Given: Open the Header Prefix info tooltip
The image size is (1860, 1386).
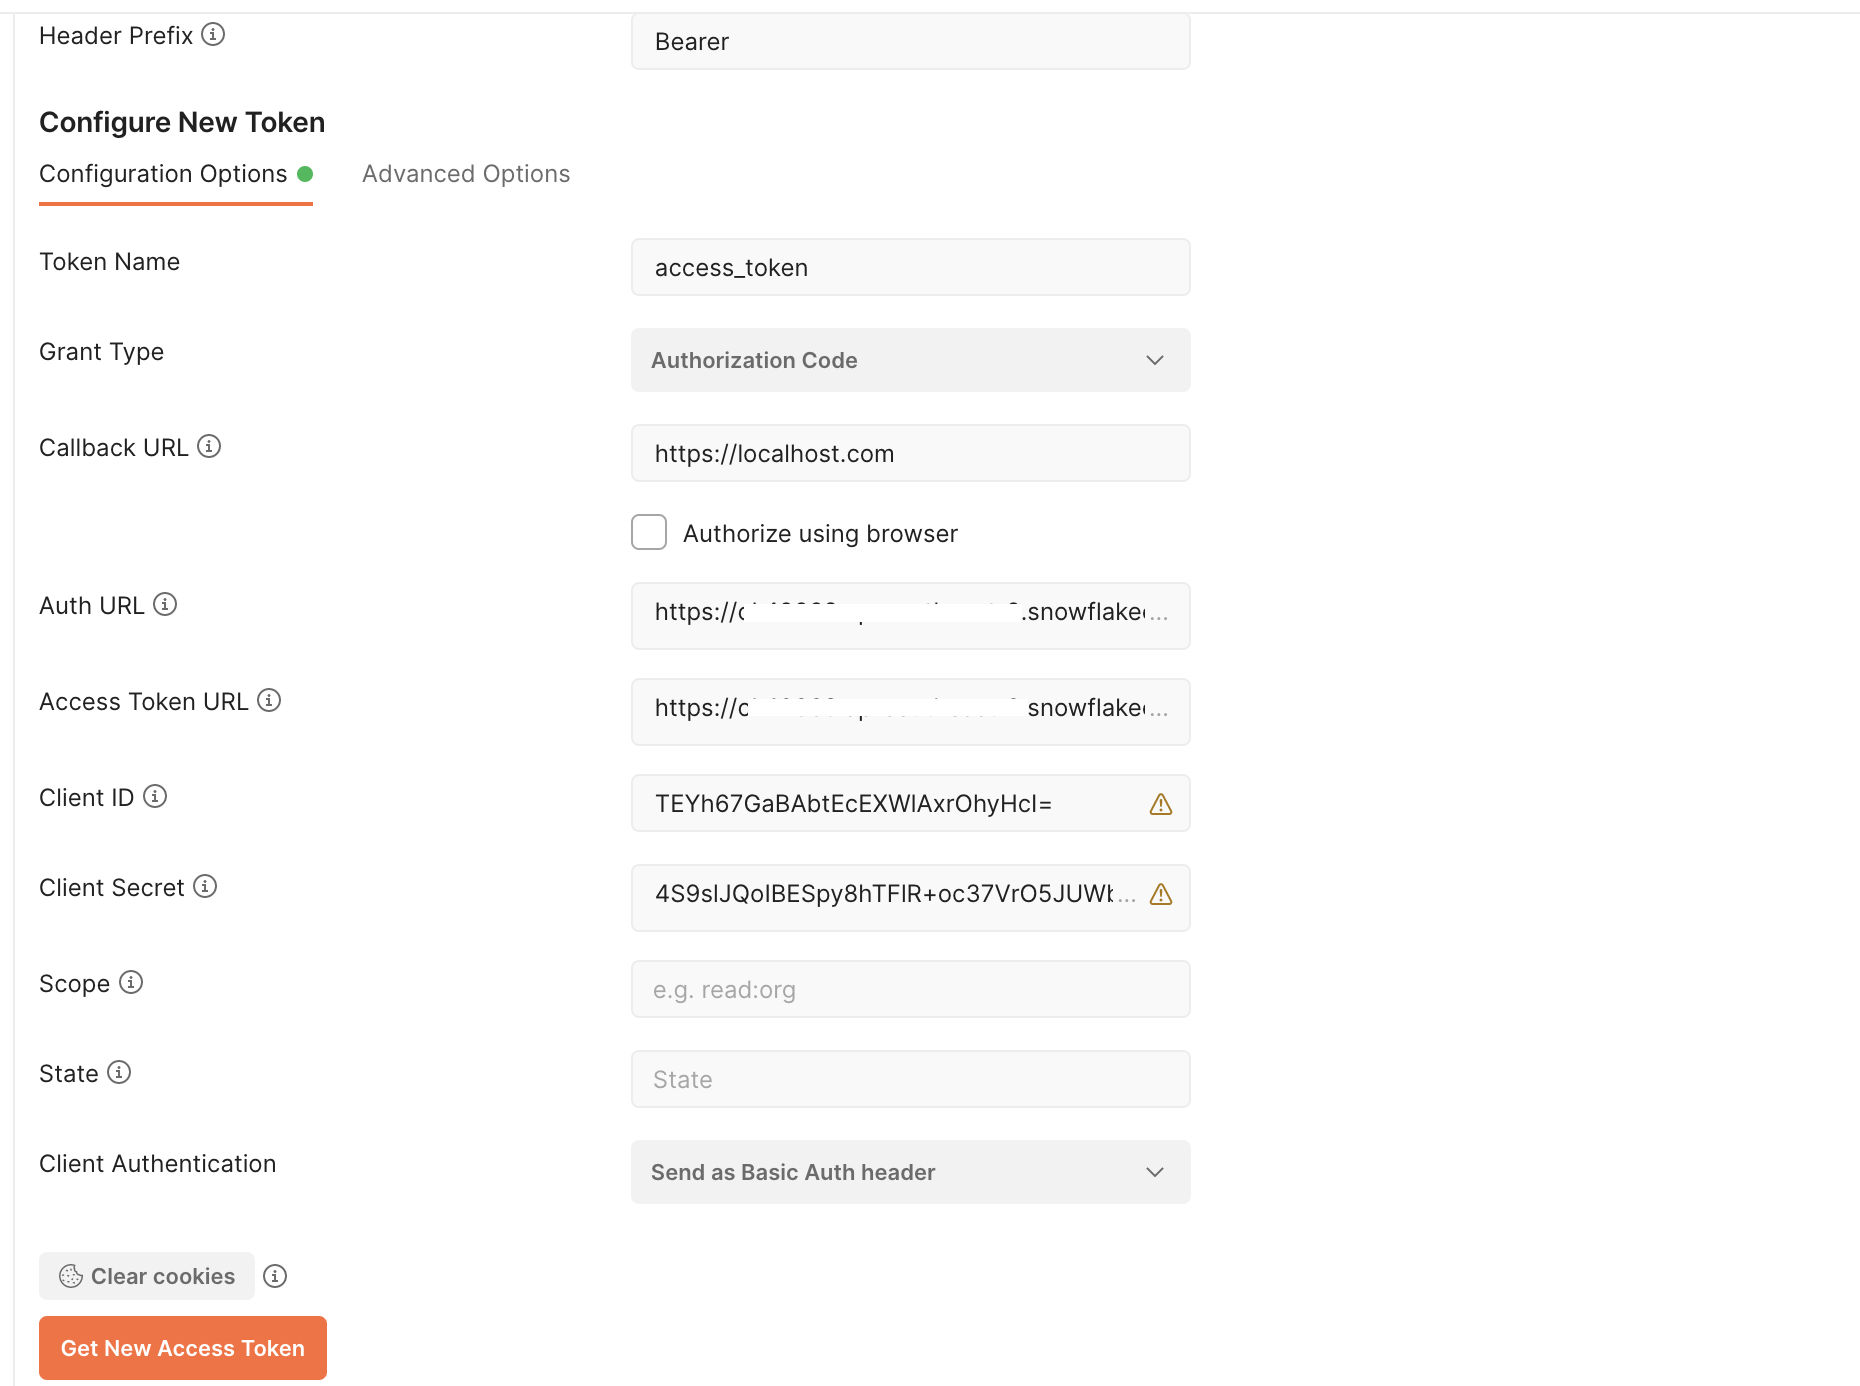Looking at the screenshot, I should click(x=213, y=33).
